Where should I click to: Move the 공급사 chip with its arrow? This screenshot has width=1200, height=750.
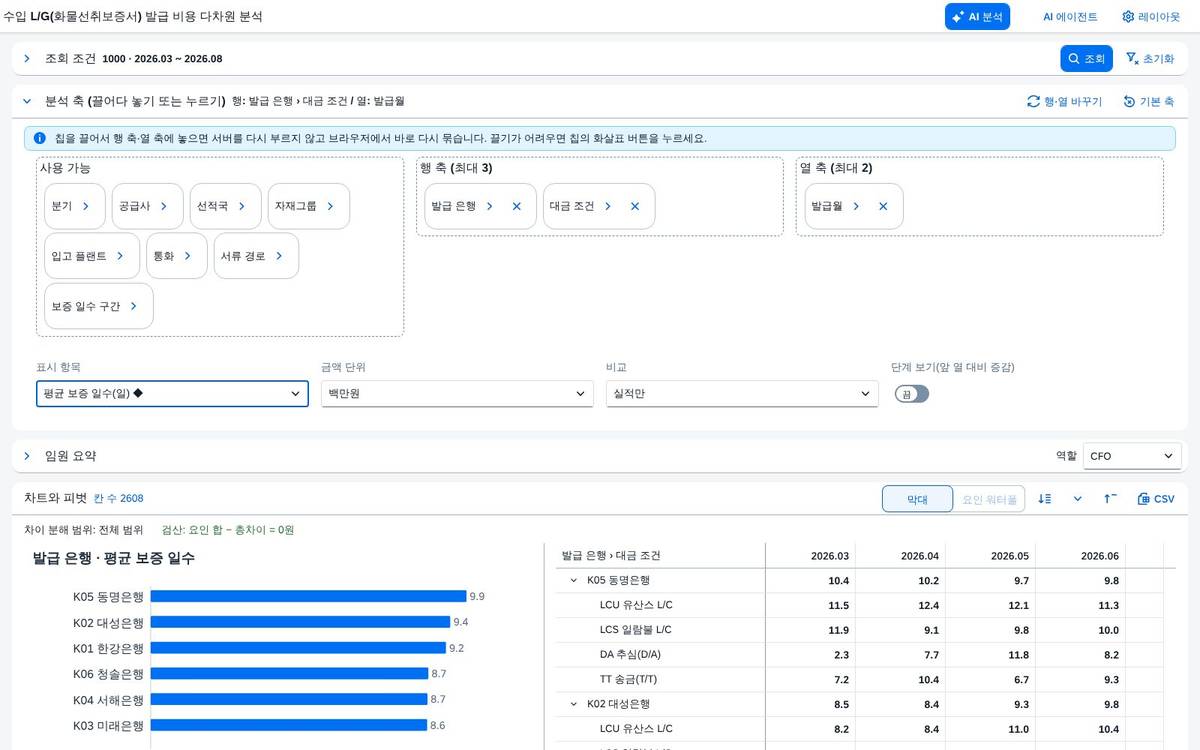pos(164,206)
